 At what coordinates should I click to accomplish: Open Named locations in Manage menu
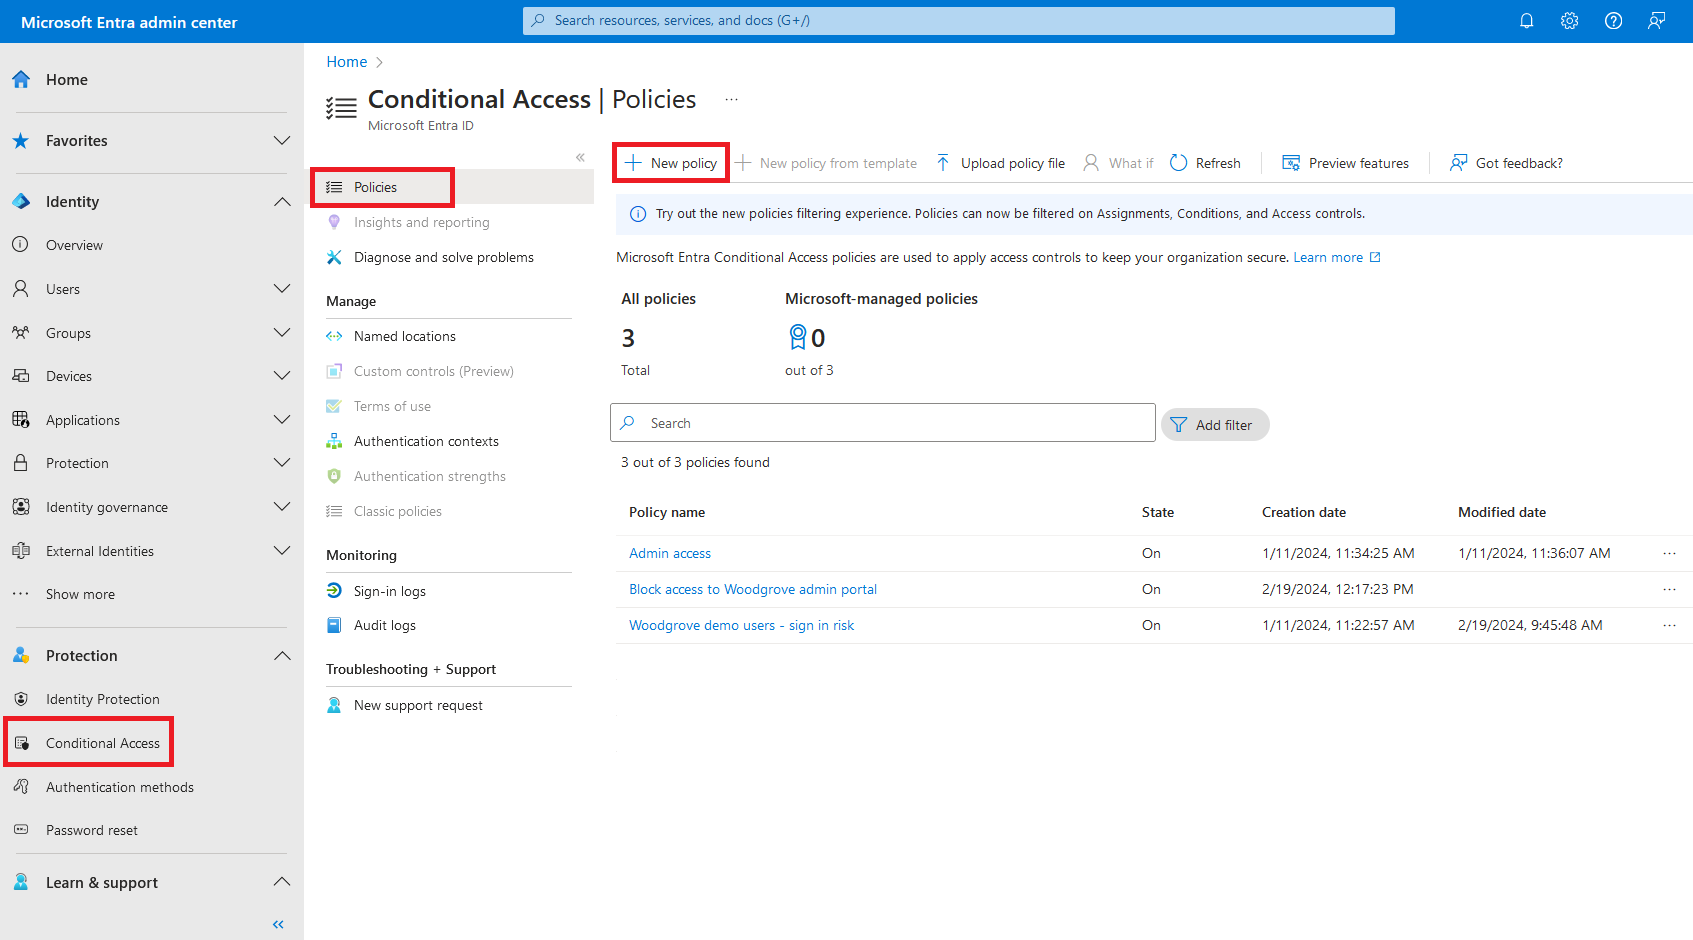[x=404, y=336]
